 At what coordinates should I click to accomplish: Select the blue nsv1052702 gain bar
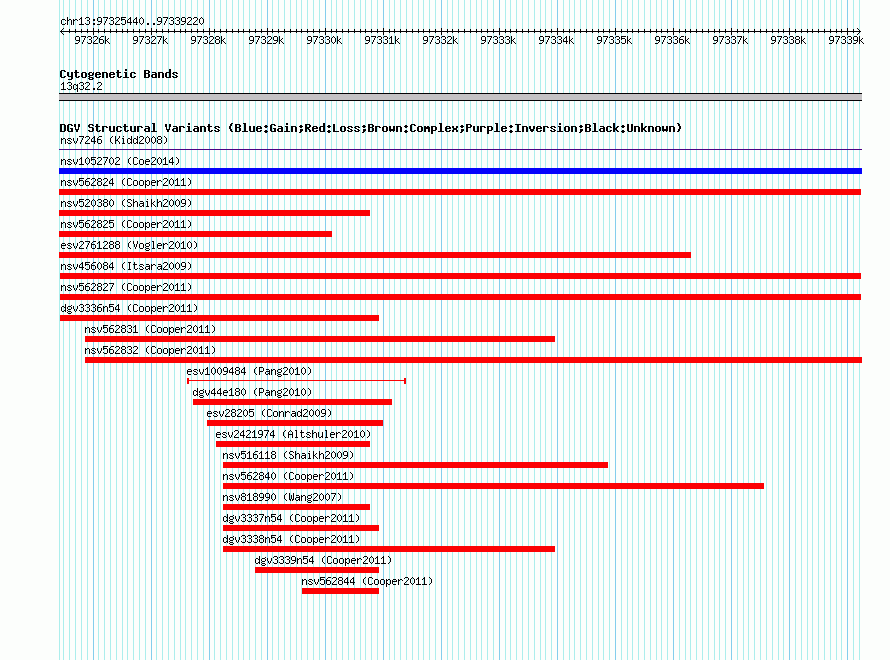tap(460, 171)
